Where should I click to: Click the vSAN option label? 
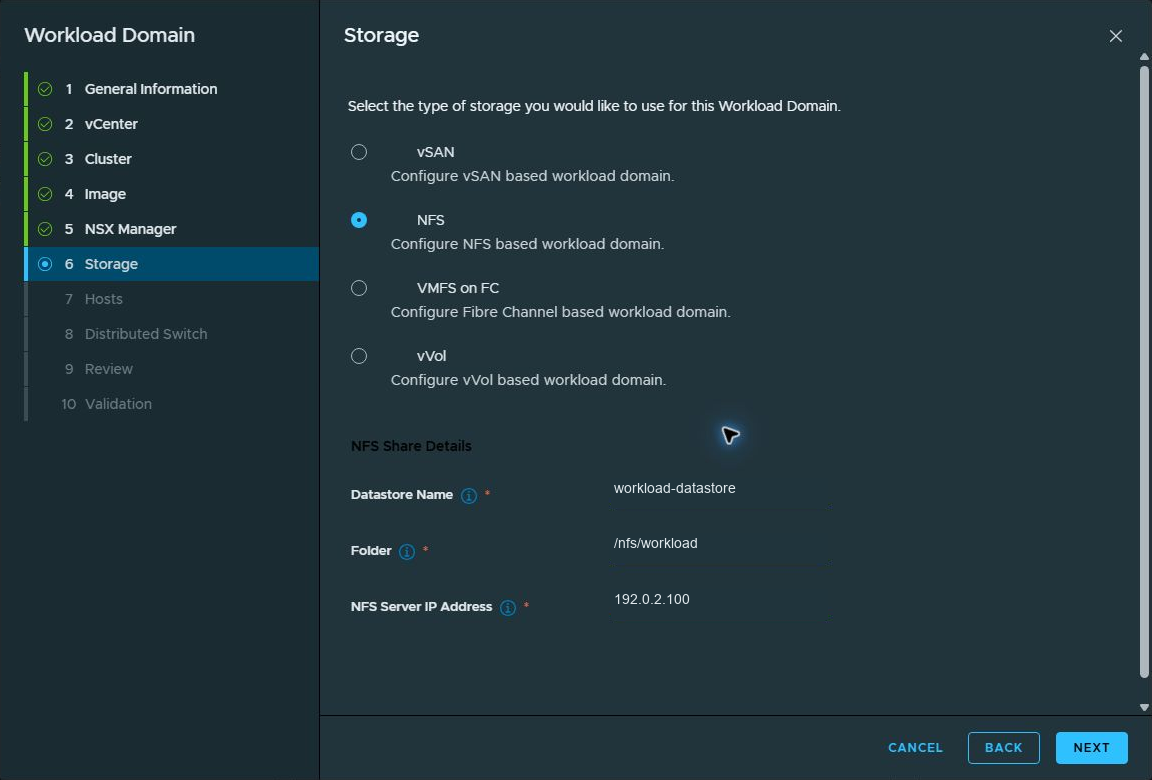tap(436, 152)
